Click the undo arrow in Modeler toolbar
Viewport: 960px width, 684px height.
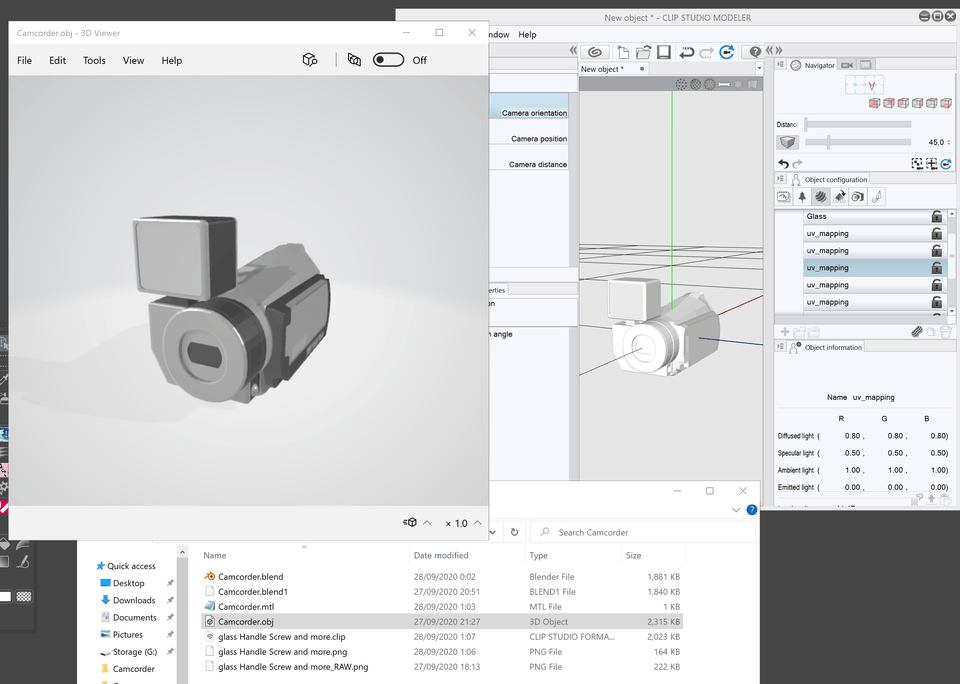[x=686, y=52]
